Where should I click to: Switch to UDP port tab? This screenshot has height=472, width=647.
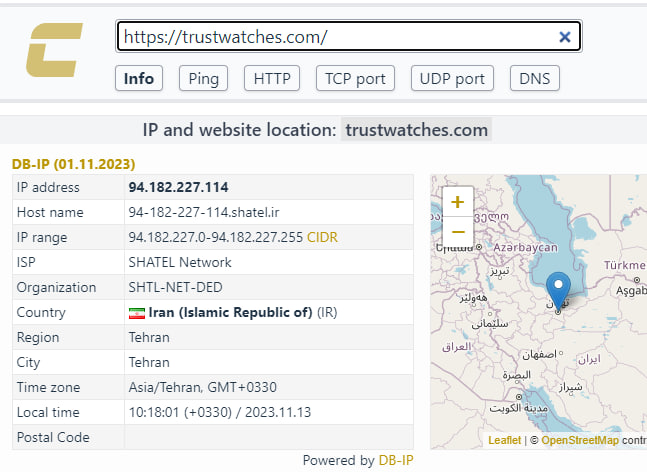[452, 78]
